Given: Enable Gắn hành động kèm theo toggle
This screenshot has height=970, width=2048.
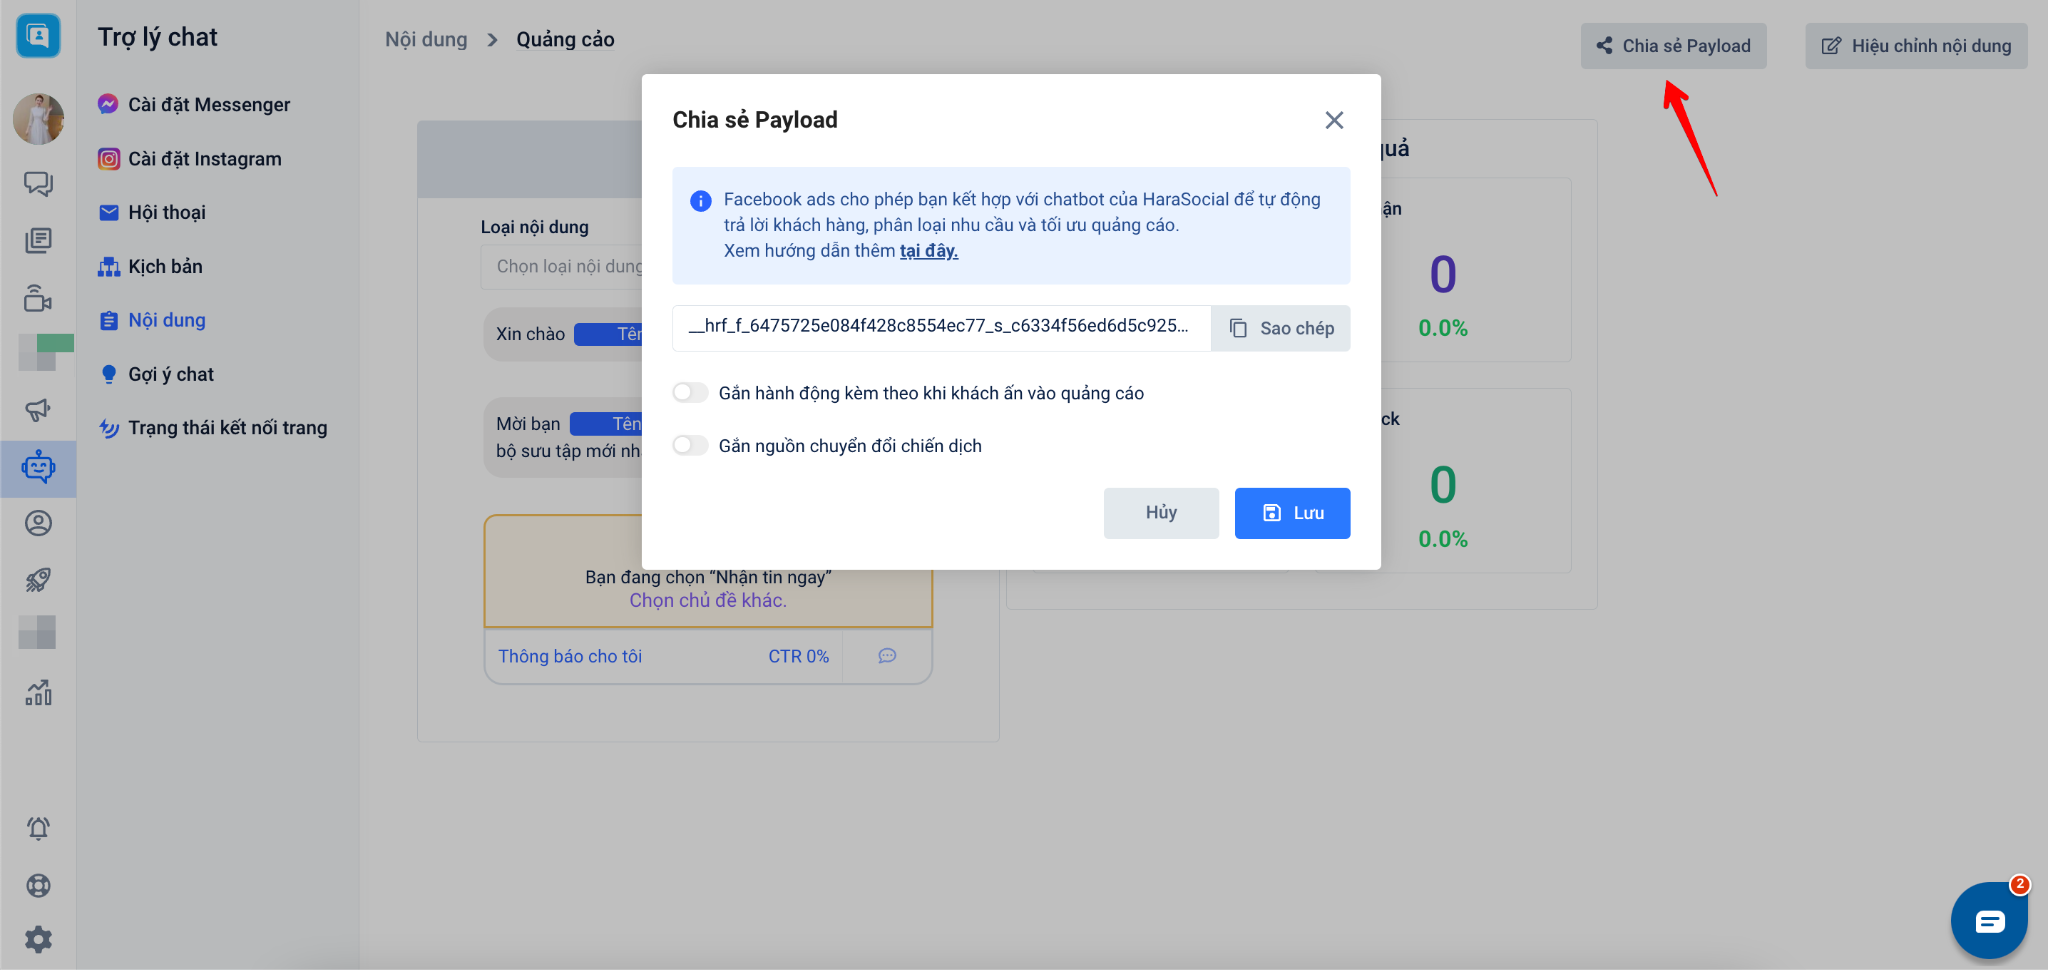Looking at the screenshot, I should coord(690,393).
